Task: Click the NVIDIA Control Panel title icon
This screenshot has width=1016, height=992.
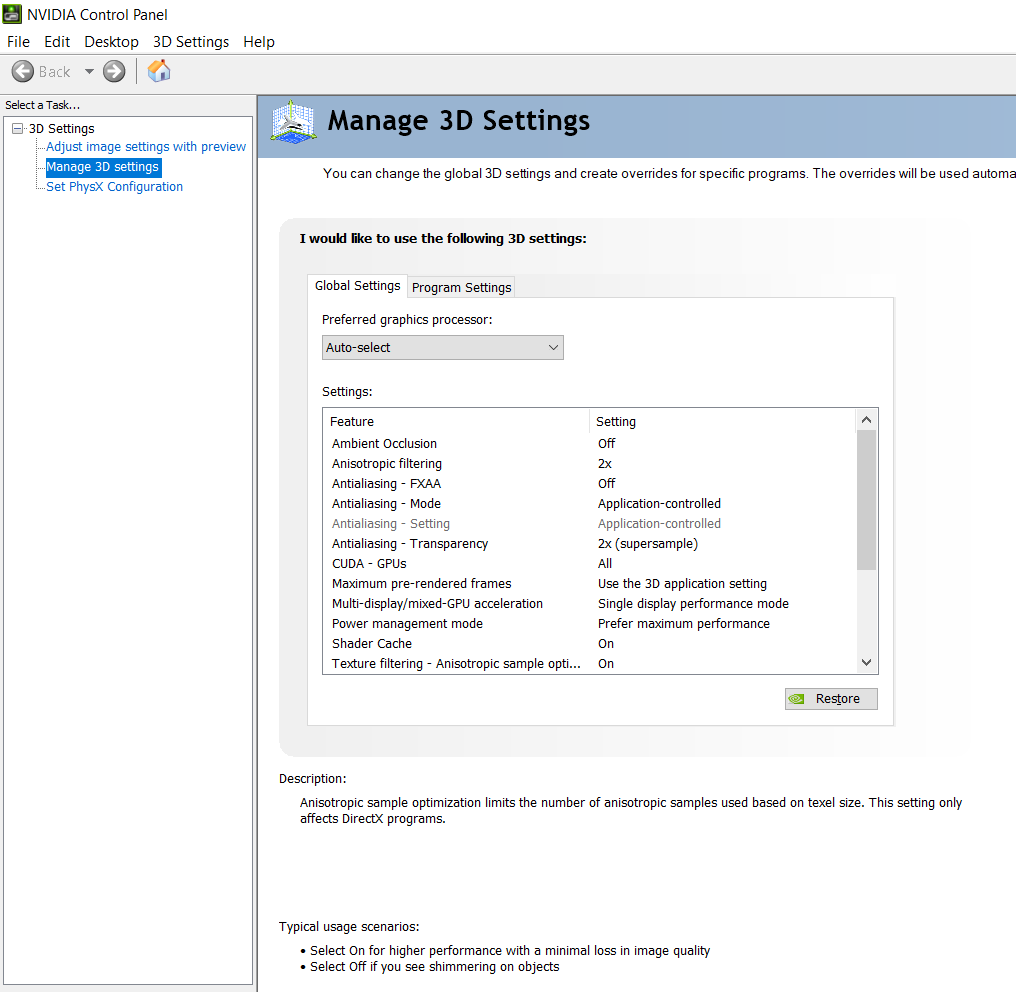Action: (12, 14)
